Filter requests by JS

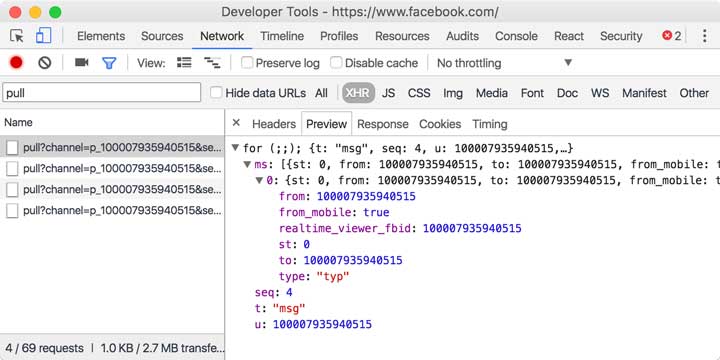click(x=388, y=93)
